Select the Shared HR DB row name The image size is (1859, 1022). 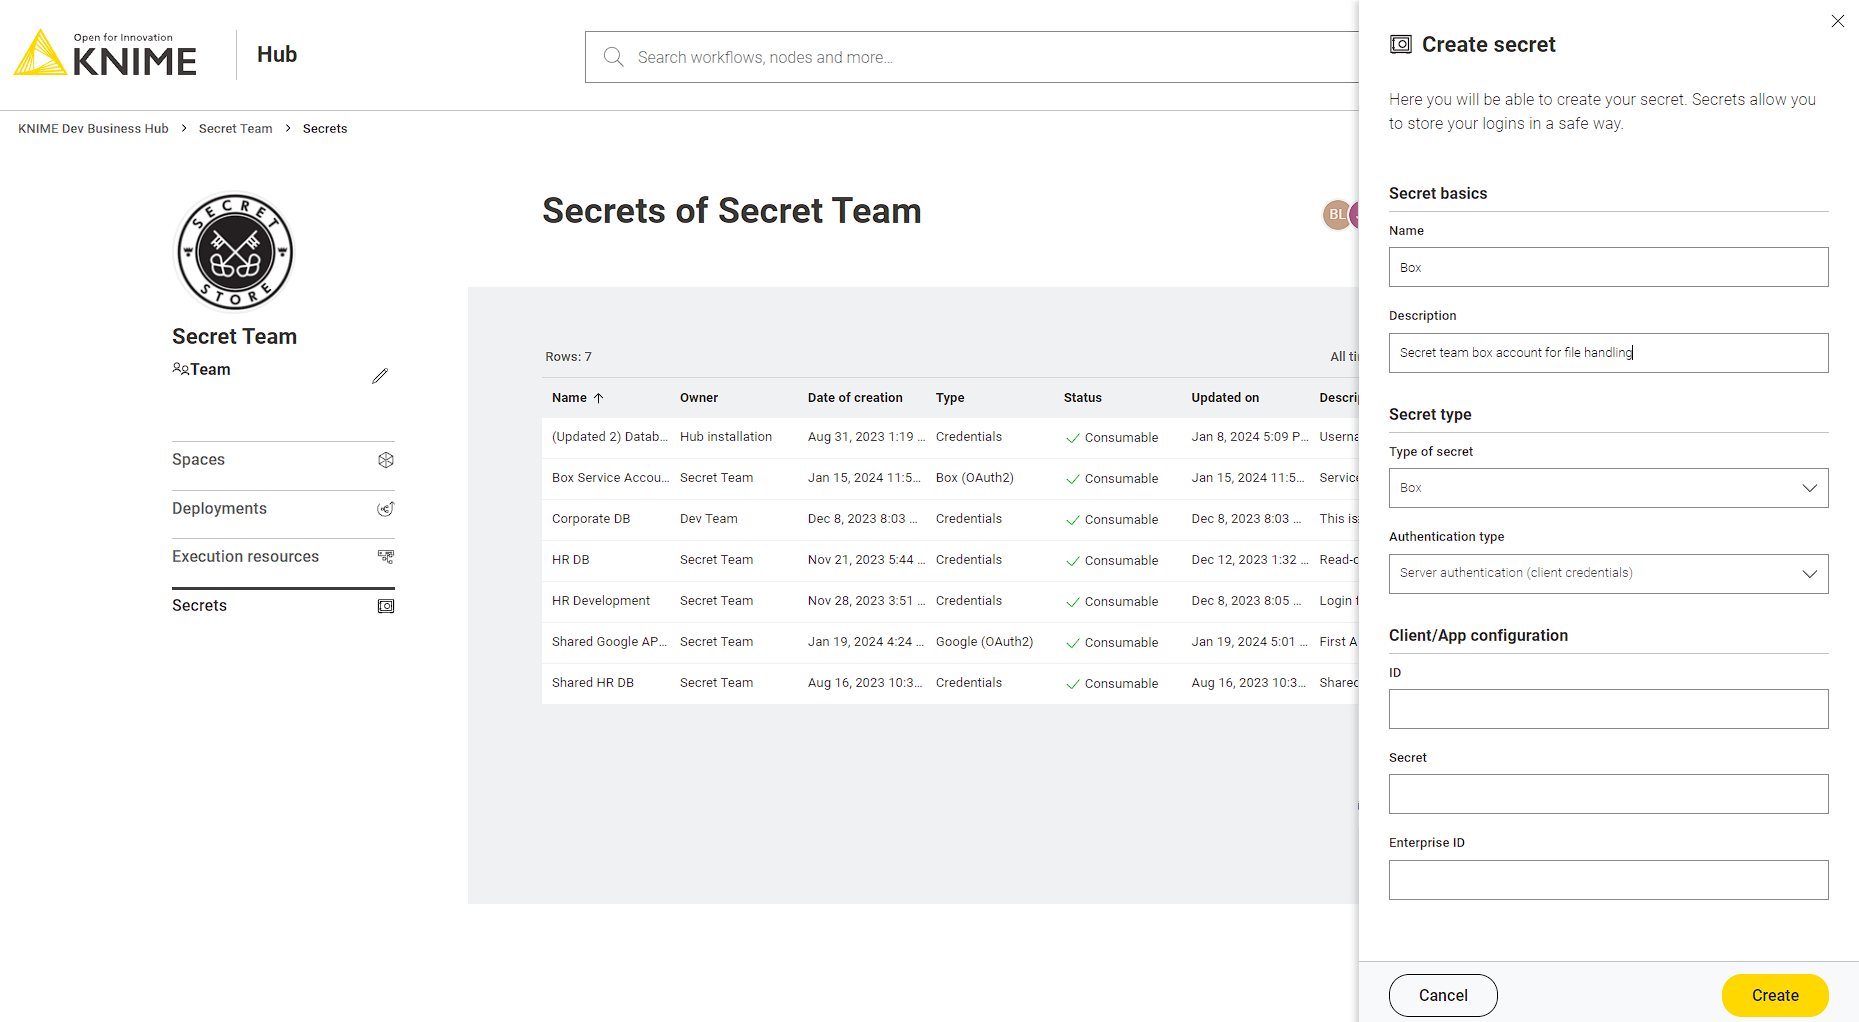(593, 683)
